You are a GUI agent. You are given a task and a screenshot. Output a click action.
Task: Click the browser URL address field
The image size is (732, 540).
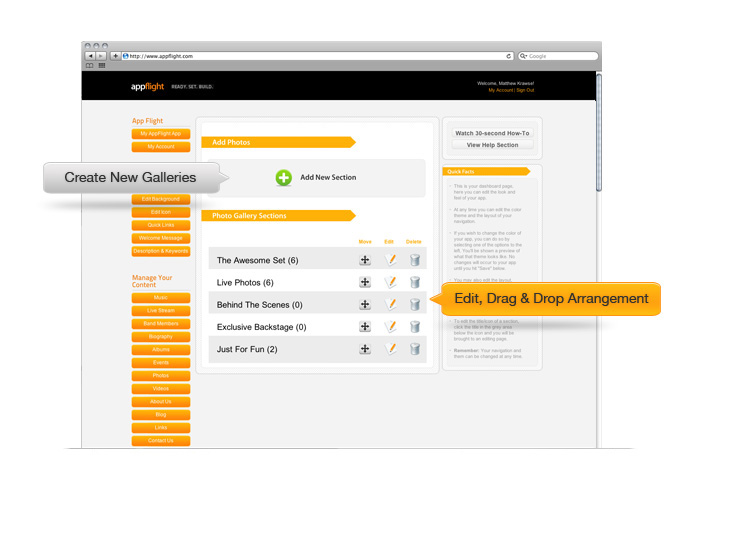click(x=317, y=56)
